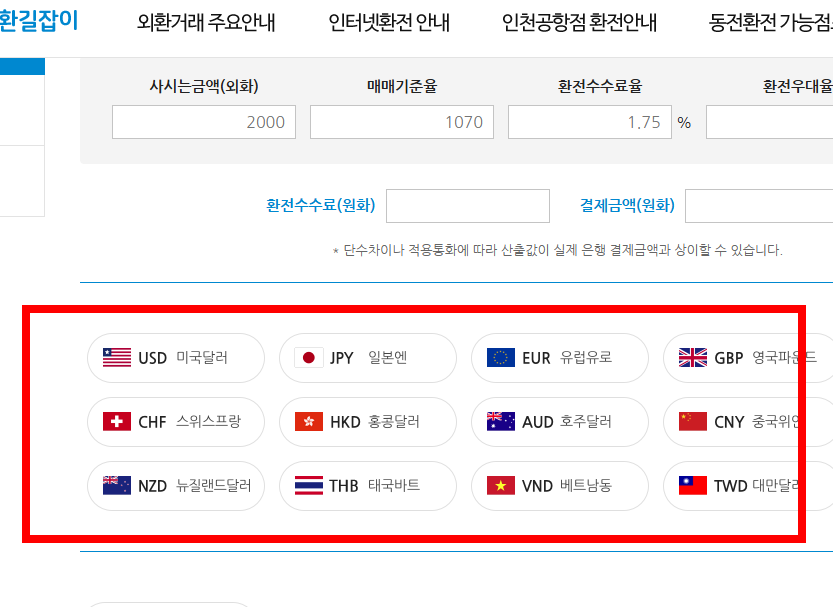
Task: Choose EUR 유럽유로 currency
Action: point(560,357)
